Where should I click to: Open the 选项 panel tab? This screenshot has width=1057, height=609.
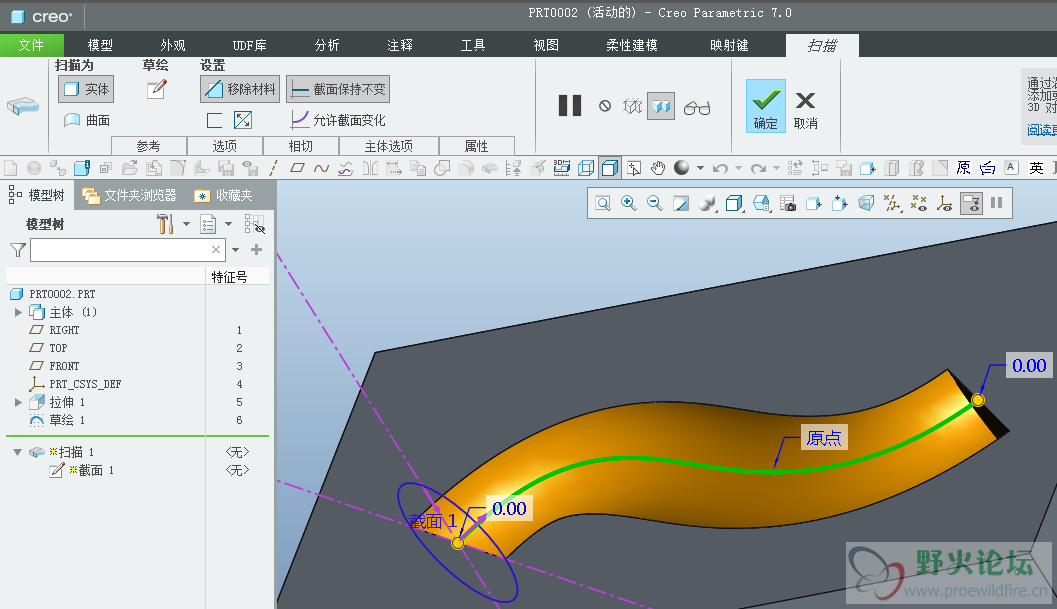pyautogui.click(x=224, y=146)
